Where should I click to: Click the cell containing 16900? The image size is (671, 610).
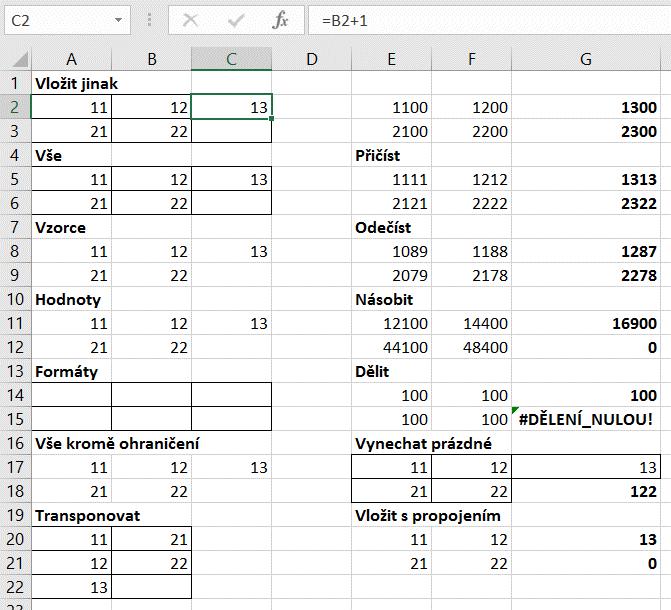pyautogui.click(x=586, y=323)
